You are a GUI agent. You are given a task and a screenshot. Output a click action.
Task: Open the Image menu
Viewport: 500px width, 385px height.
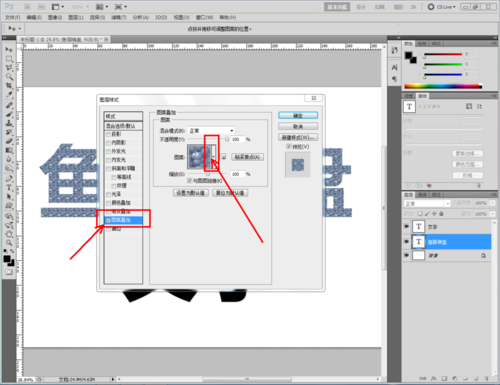point(55,17)
